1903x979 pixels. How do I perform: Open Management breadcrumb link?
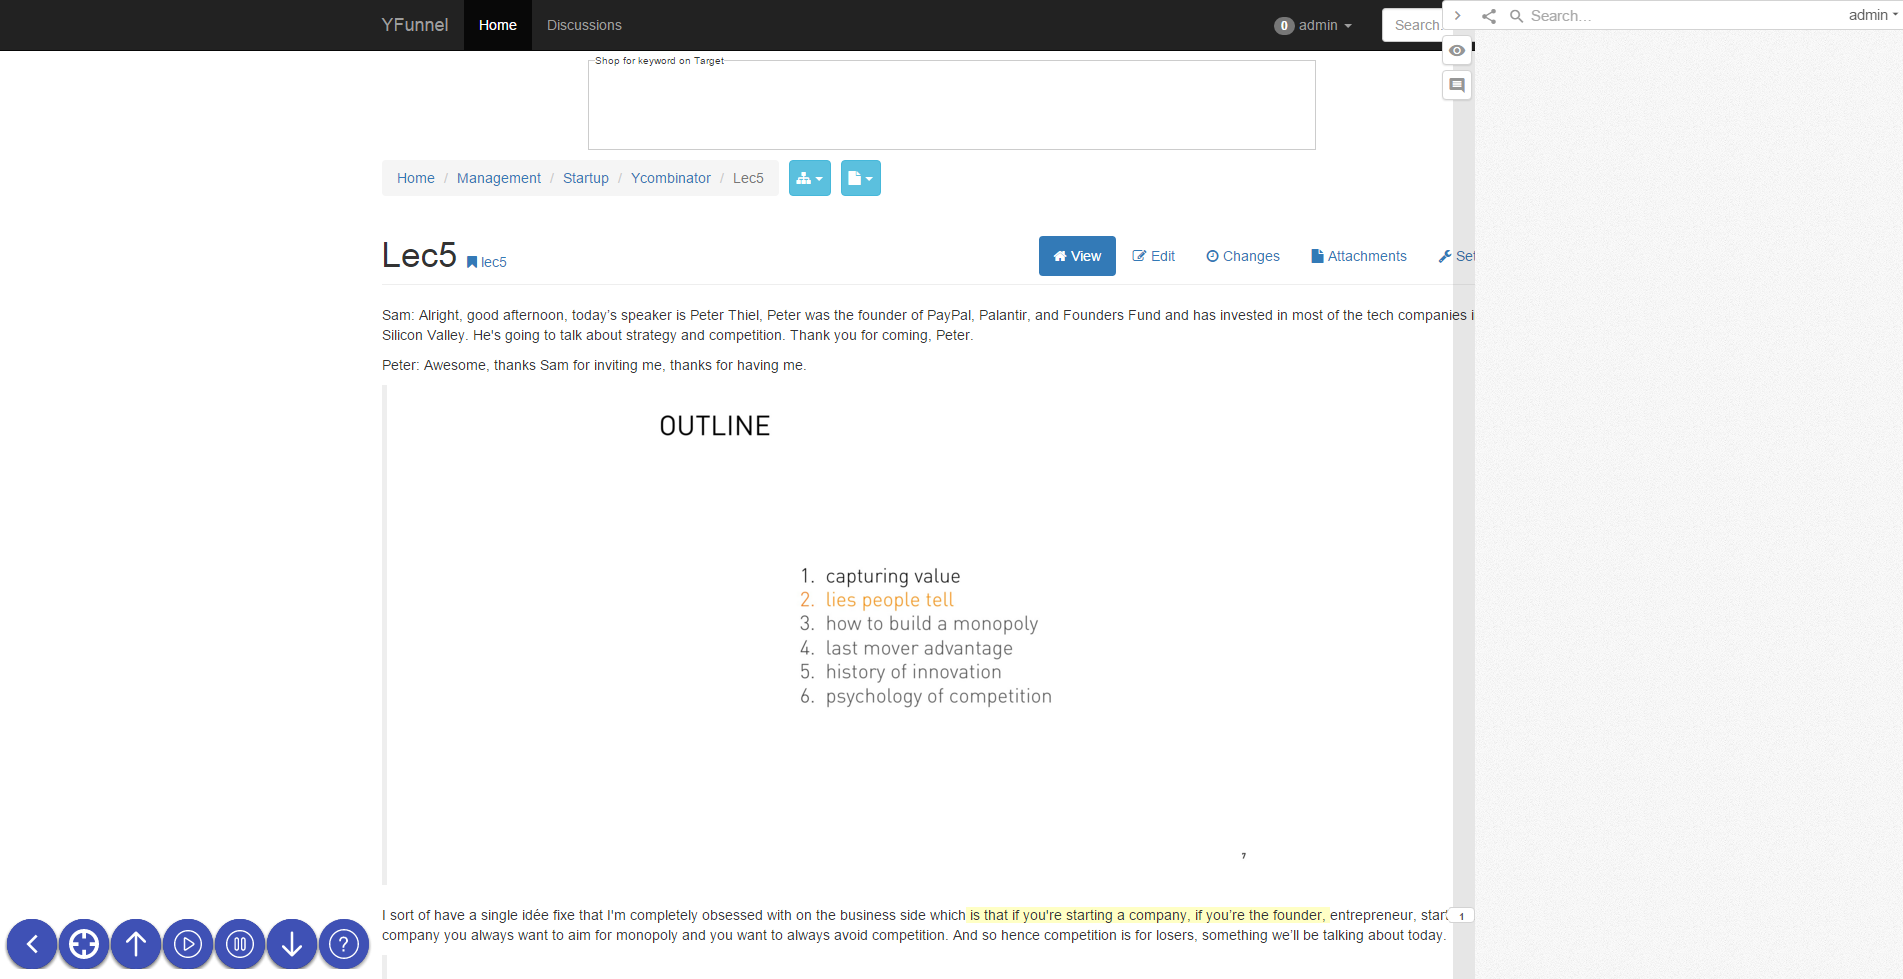tap(499, 178)
